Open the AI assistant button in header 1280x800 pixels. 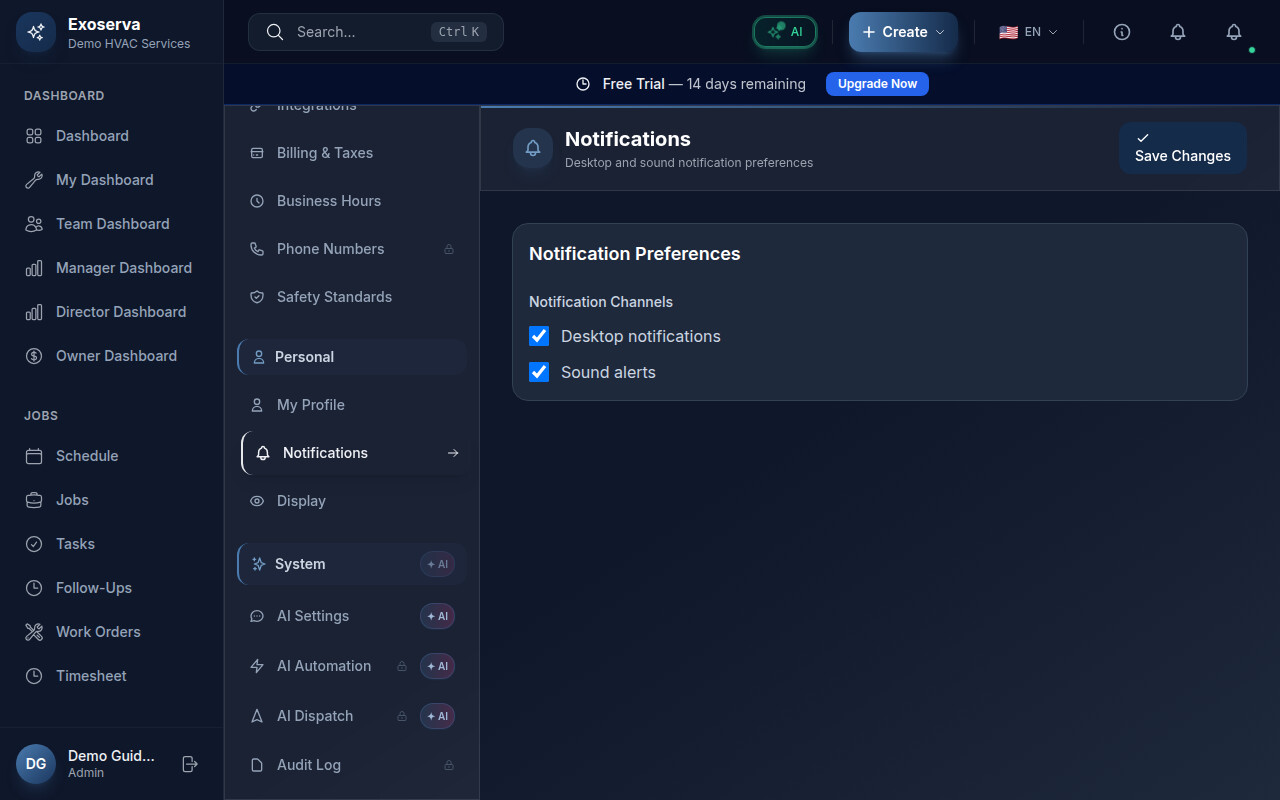(785, 32)
